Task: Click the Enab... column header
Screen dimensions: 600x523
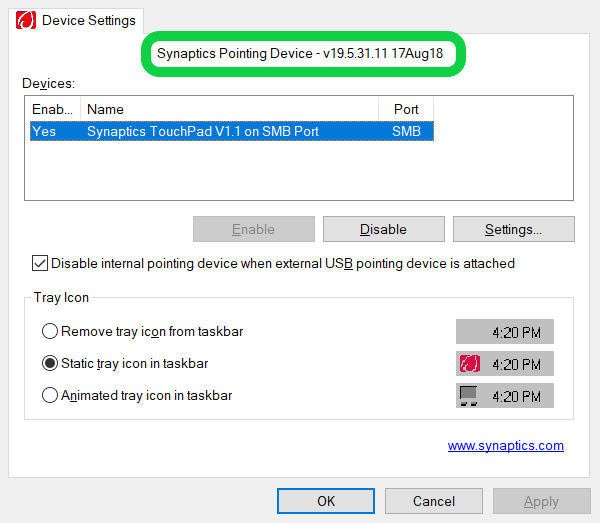Action: click(x=52, y=109)
